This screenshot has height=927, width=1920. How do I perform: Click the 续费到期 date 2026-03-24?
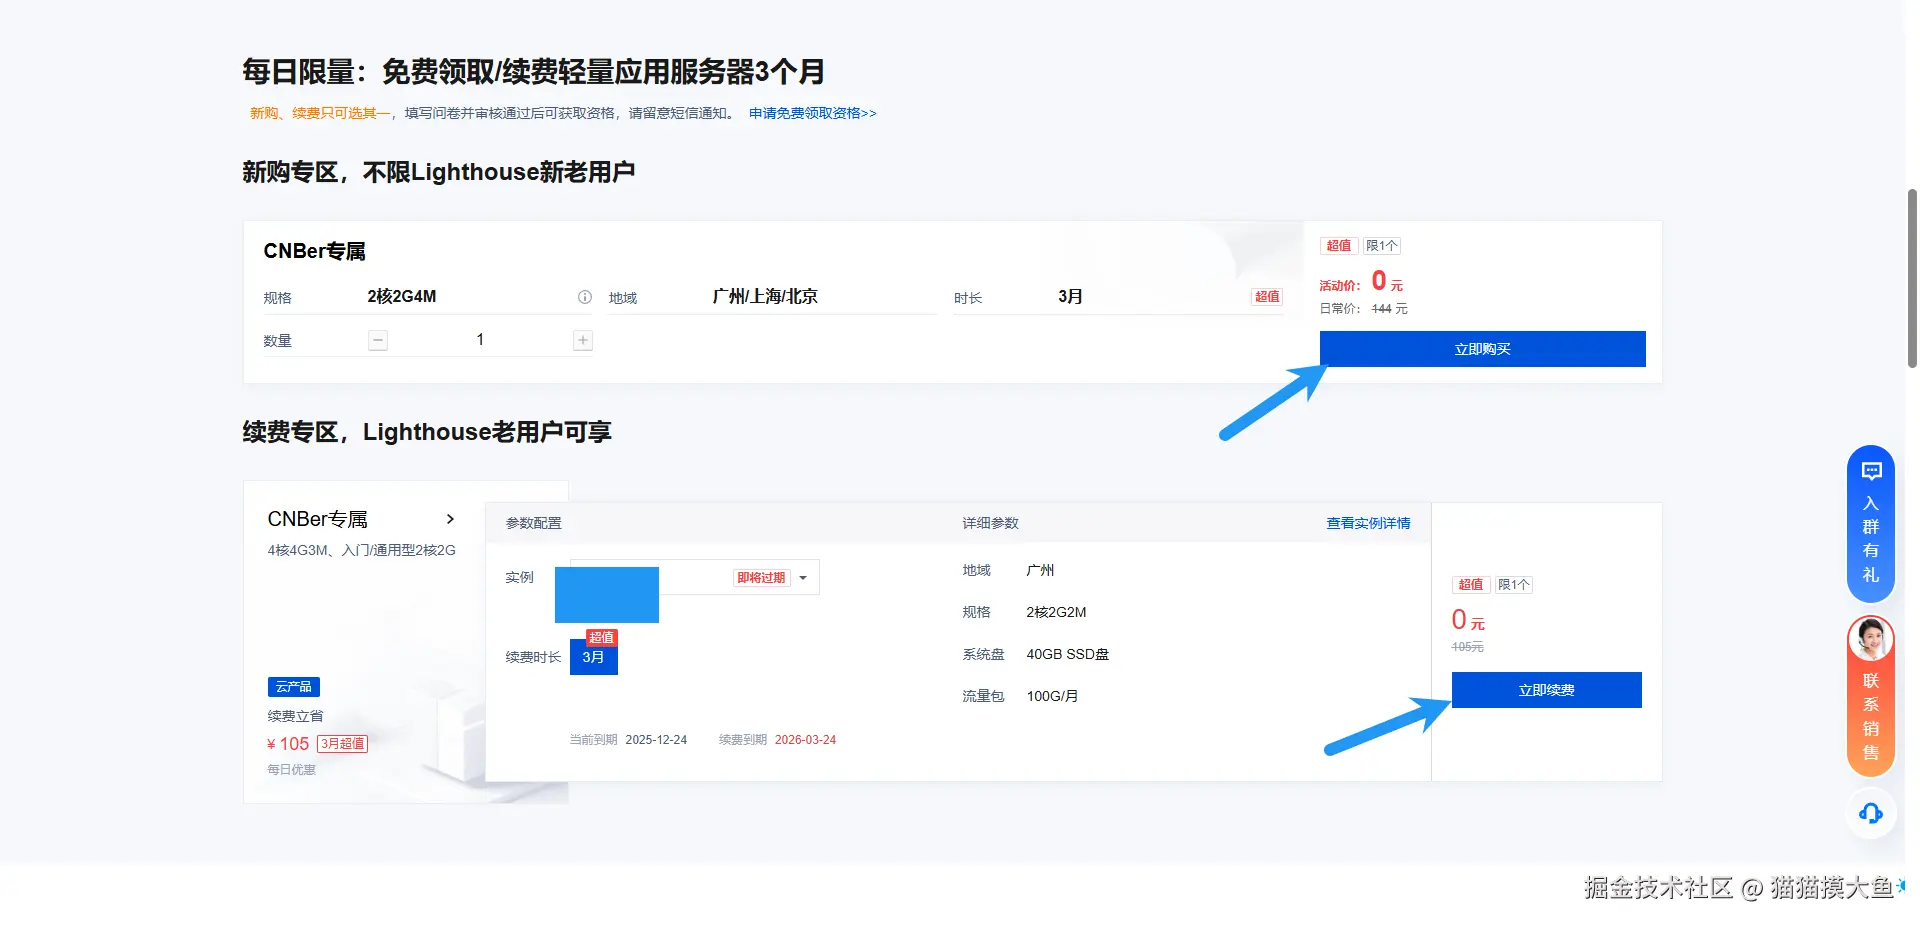[805, 740]
